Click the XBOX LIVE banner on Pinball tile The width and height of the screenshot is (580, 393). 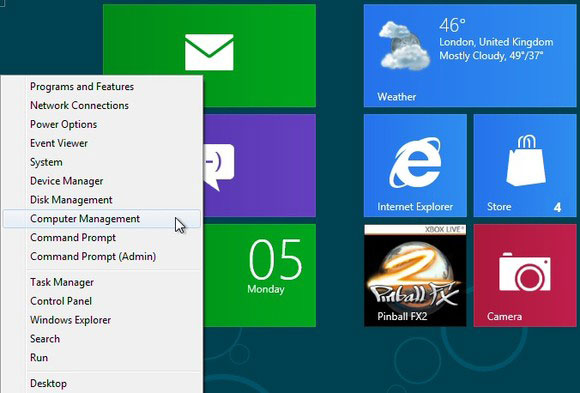[415, 229]
